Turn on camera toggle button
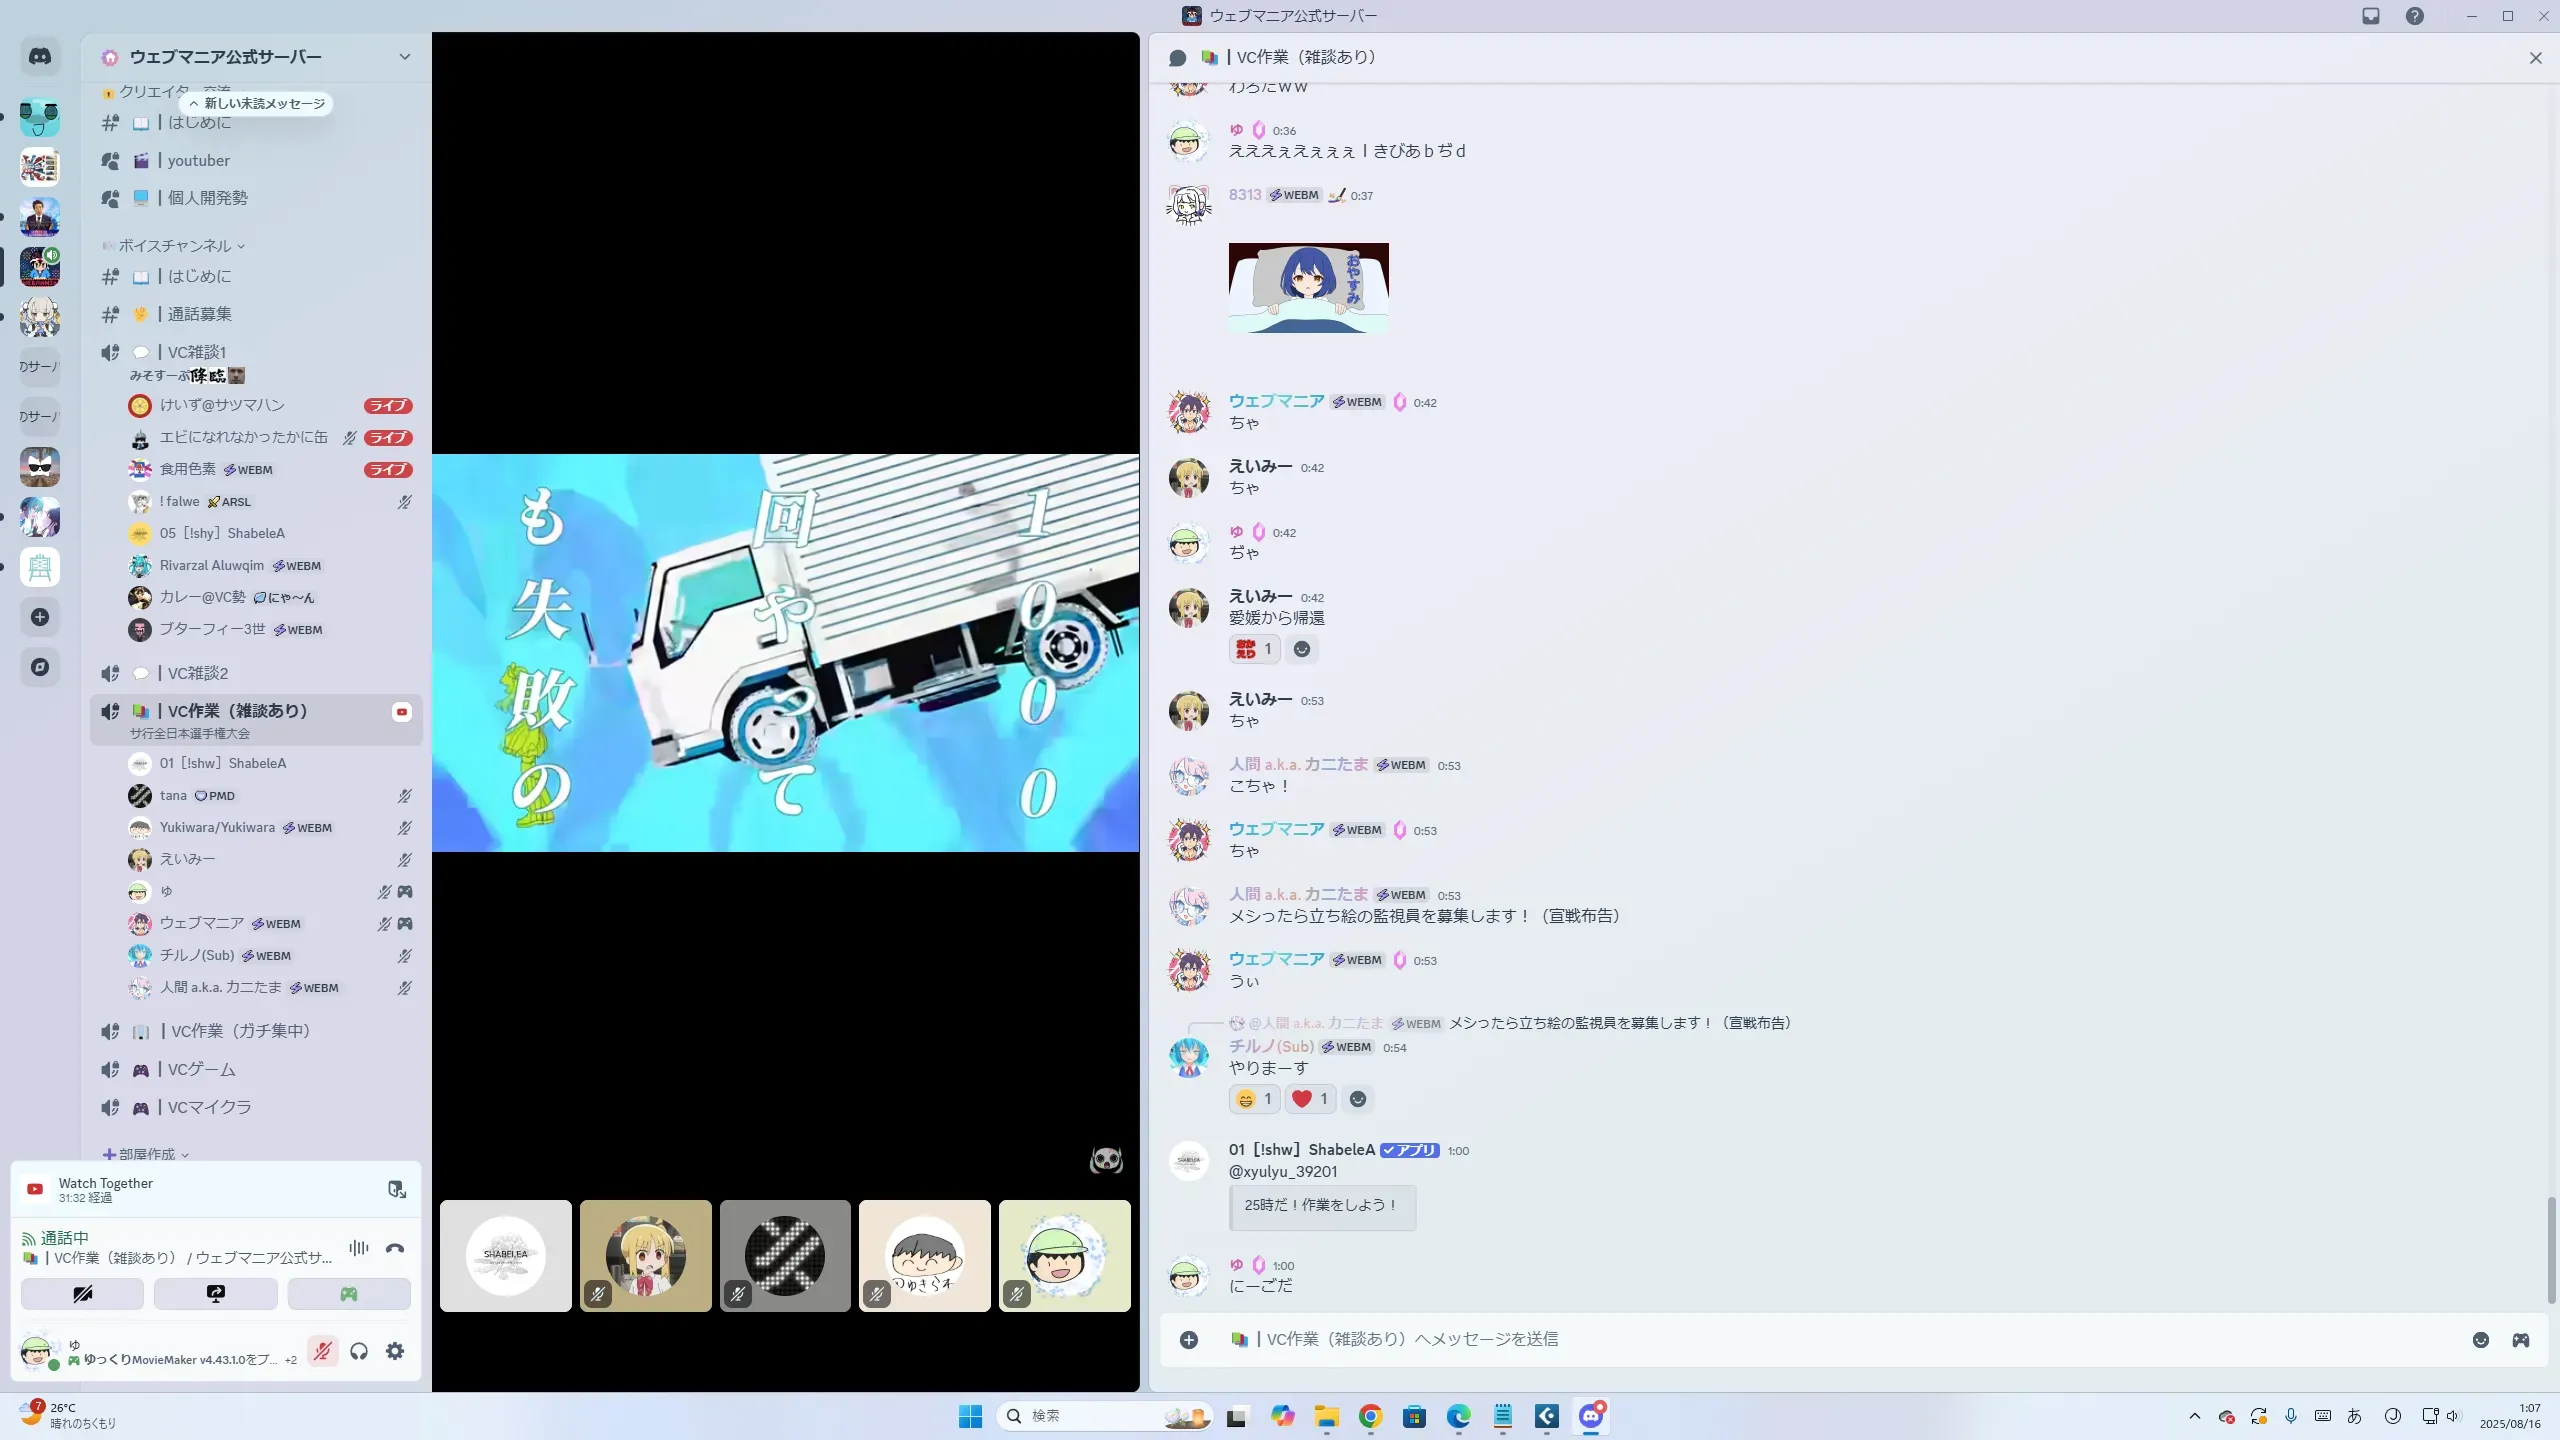This screenshot has width=2560, height=1440. pos(82,1294)
